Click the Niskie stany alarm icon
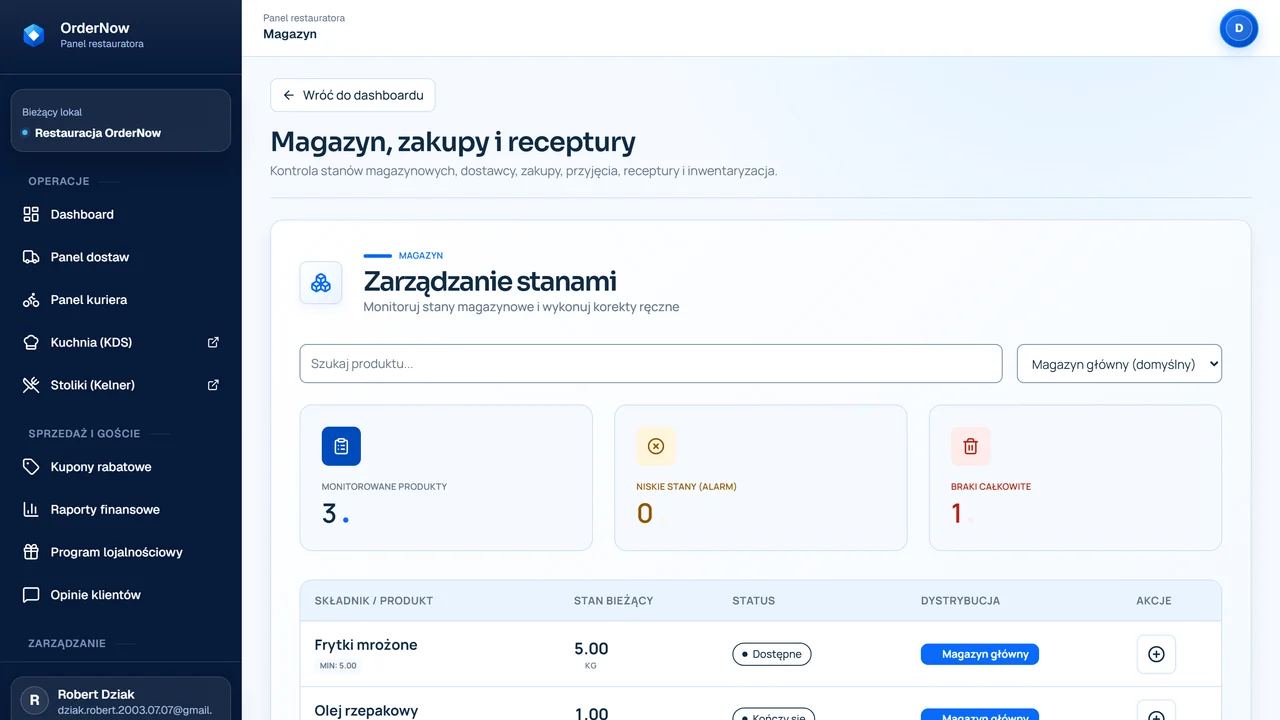Viewport: 1280px width, 720px height. pos(656,446)
